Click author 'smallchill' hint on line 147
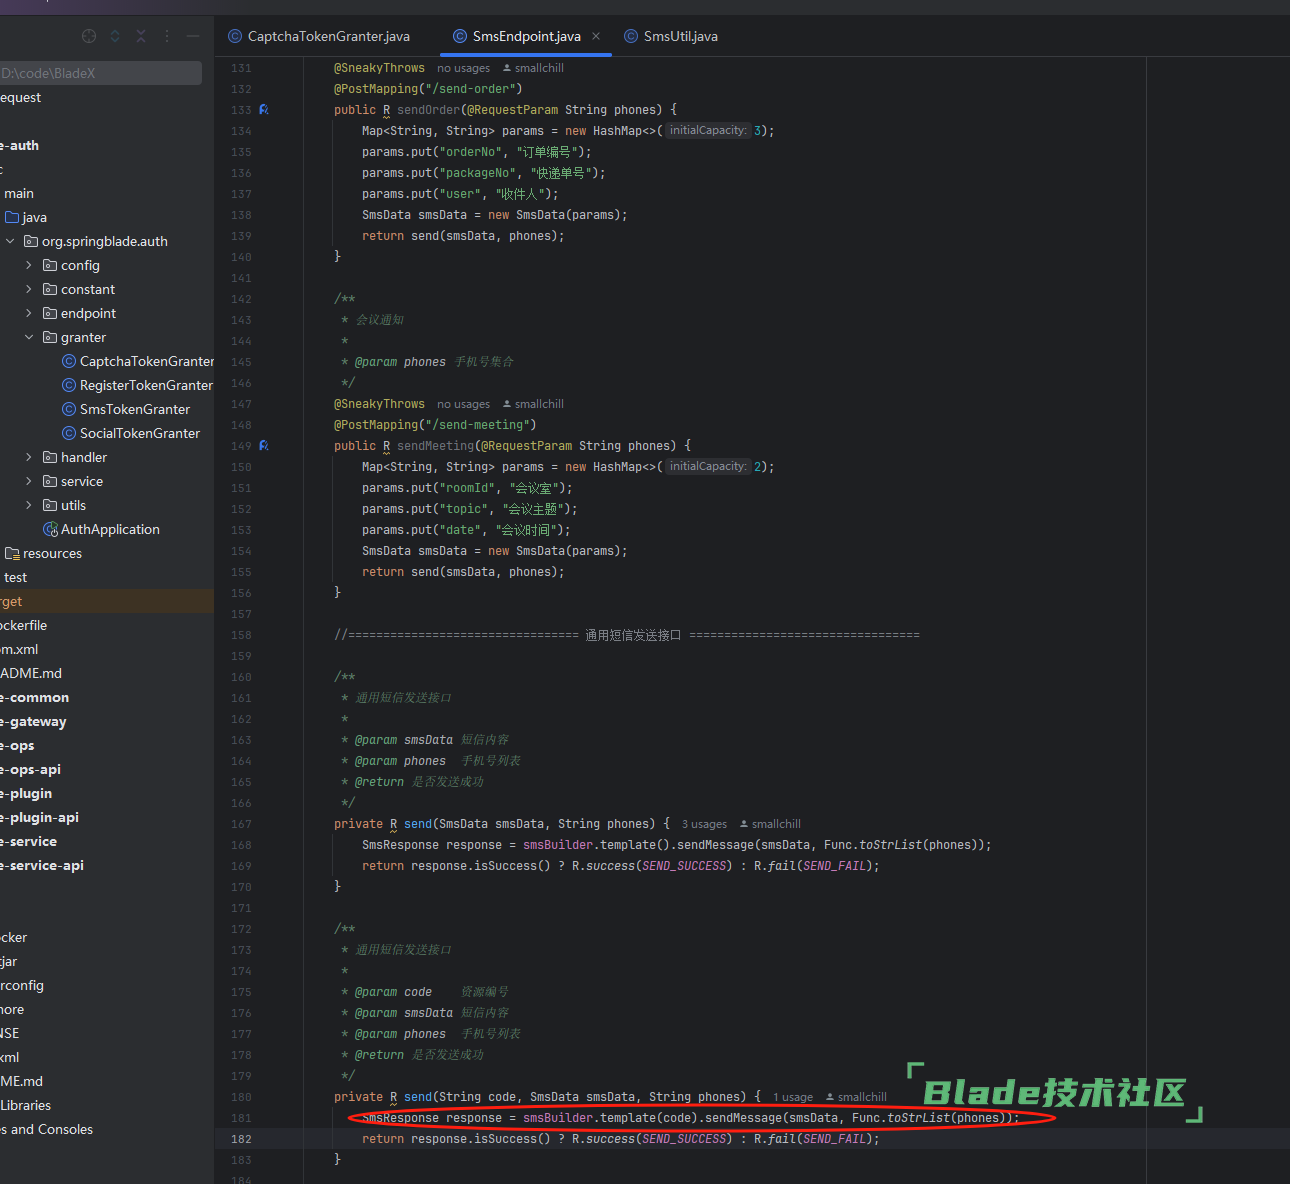 [533, 404]
